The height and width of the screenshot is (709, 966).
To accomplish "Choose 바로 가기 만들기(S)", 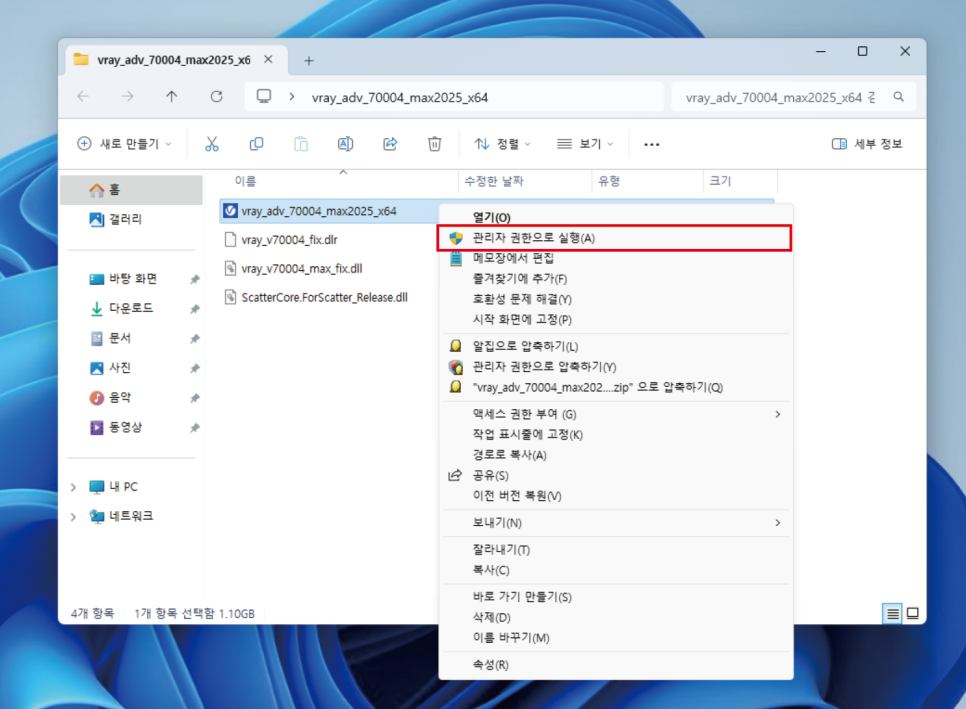I will [x=615, y=596].
